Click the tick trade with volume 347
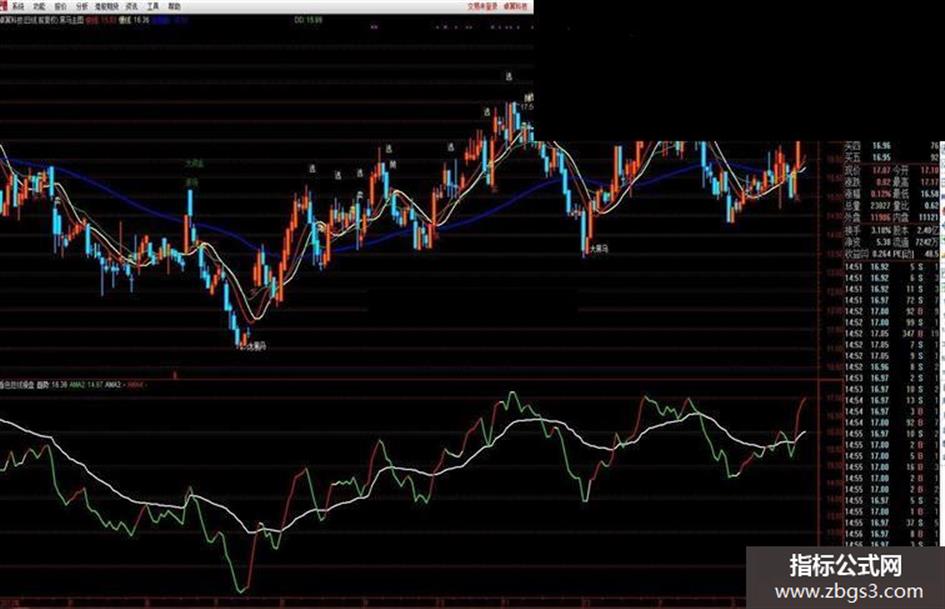 pyautogui.click(x=891, y=333)
